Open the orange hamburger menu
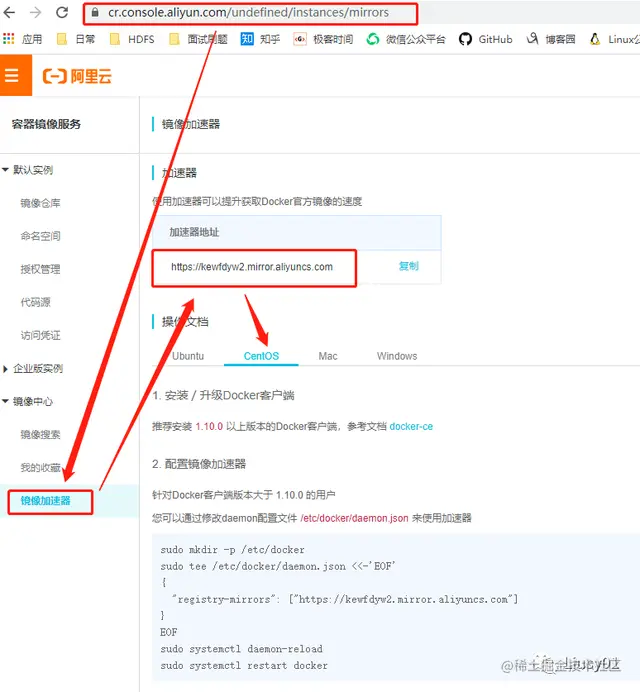 [16, 75]
